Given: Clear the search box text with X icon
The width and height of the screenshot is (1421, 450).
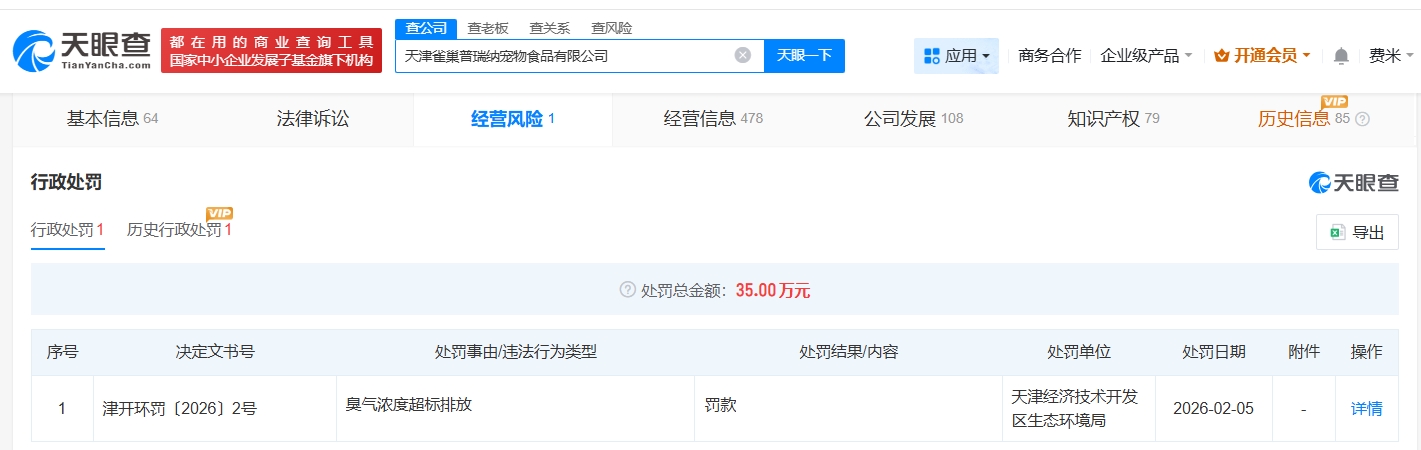Looking at the screenshot, I should [742, 56].
